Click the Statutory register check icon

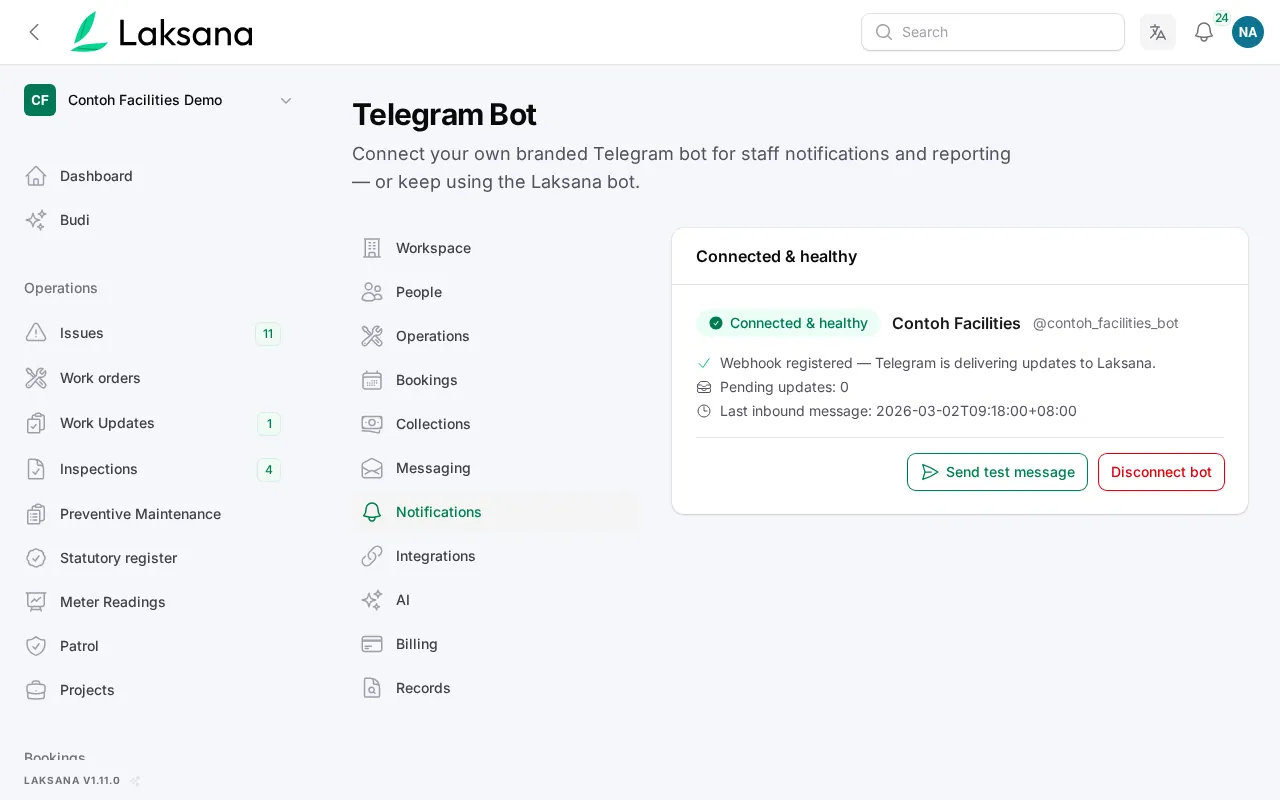coord(36,558)
